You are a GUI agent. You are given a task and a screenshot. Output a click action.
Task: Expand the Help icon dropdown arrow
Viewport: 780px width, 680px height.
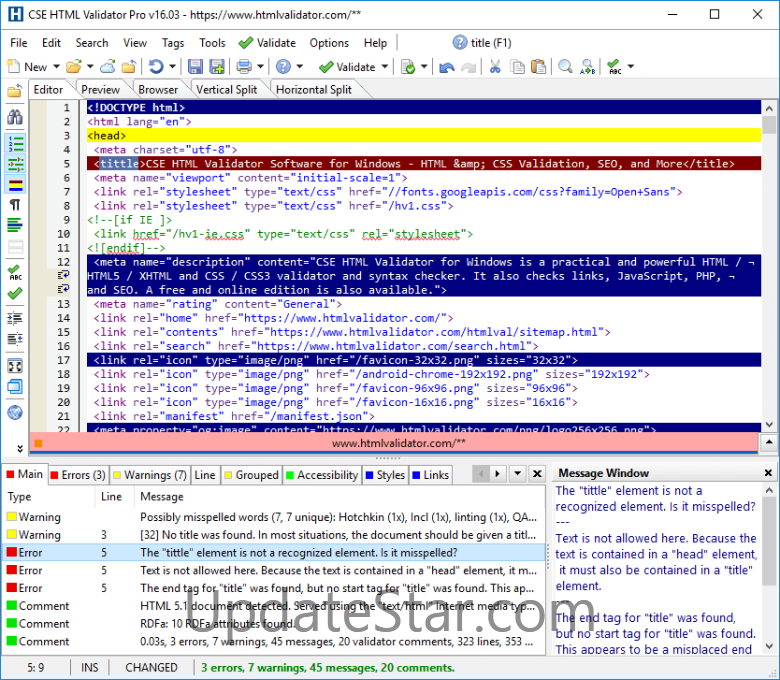(x=299, y=67)
